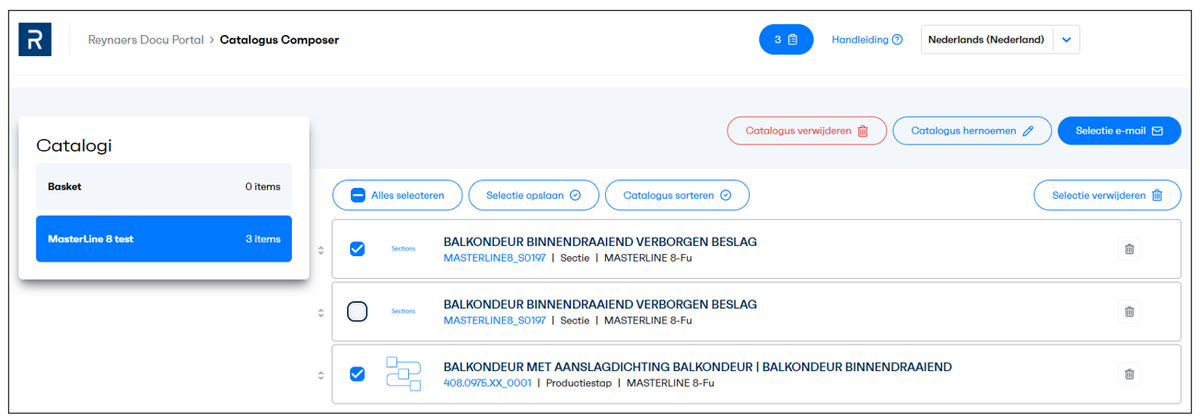
Task: Delete the BALKONDEUR MET AANSLAGDICHTING row via its trash icon
Action: click(1129, 374)
